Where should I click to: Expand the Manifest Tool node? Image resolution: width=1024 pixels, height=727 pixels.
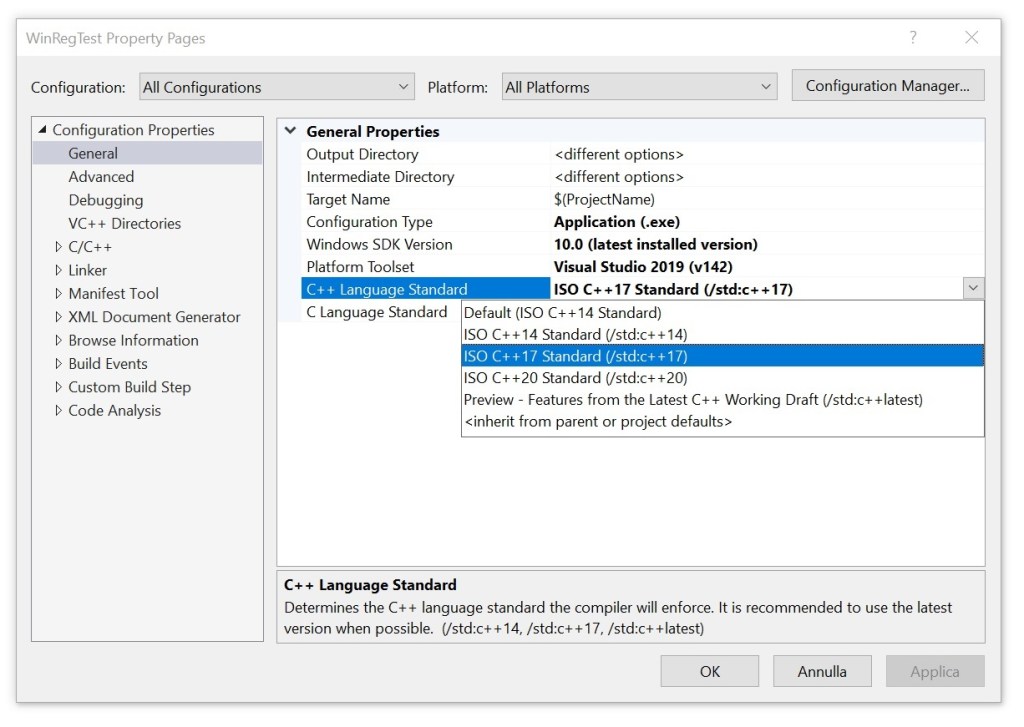pyautogui.click(x=60, y=293)
